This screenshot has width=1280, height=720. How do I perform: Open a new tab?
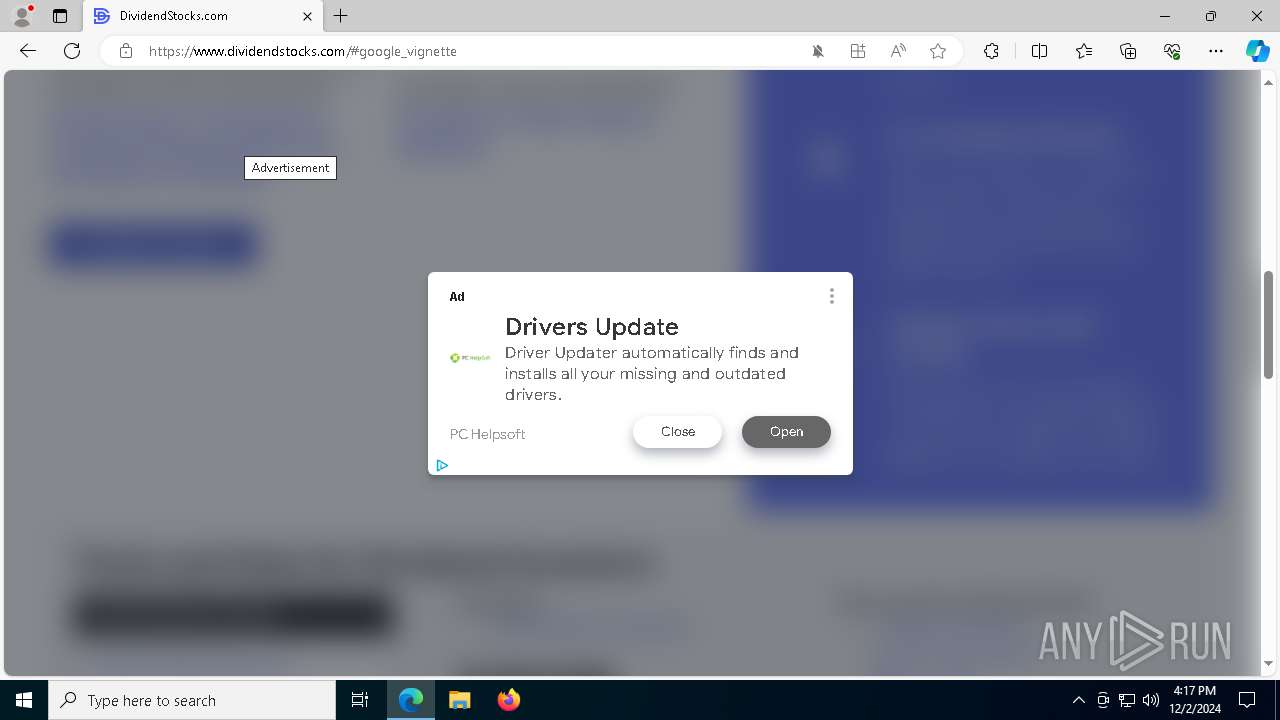coord(341,16)
